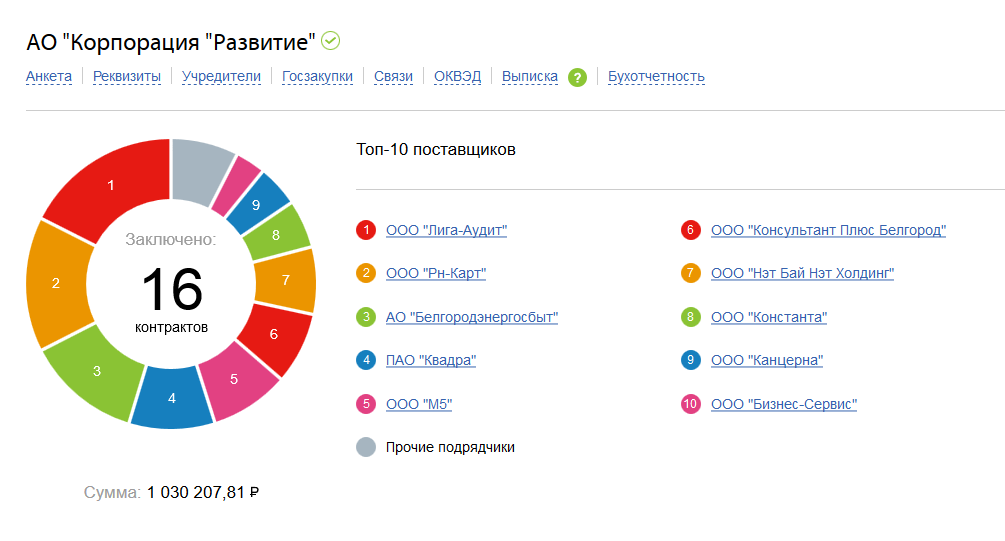1005x541 pixels.
Task: Open supplier ООО "Рн-Карт"
Action: click(x=436, y=273)
